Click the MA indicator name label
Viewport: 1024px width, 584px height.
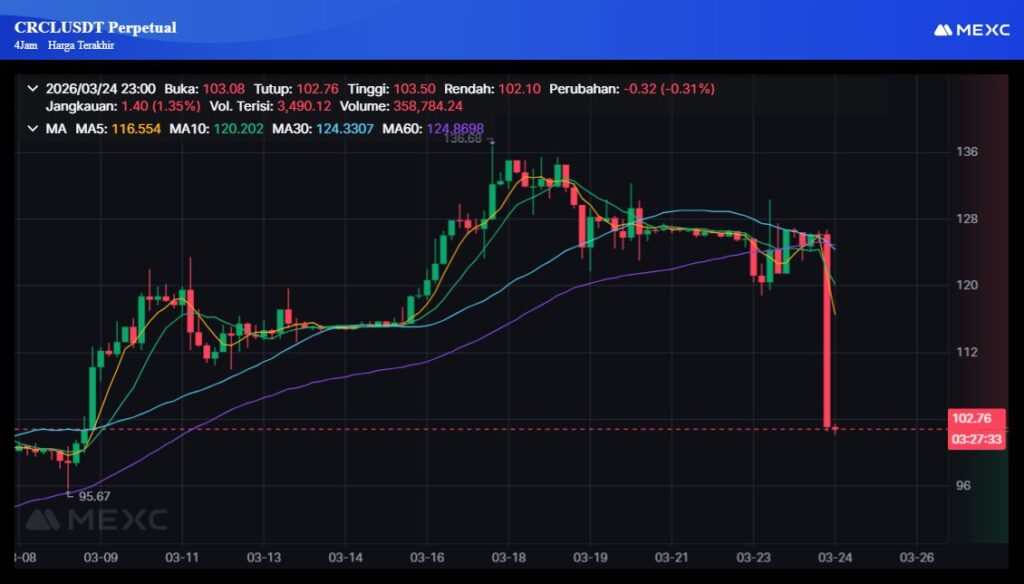pos(55,128)
